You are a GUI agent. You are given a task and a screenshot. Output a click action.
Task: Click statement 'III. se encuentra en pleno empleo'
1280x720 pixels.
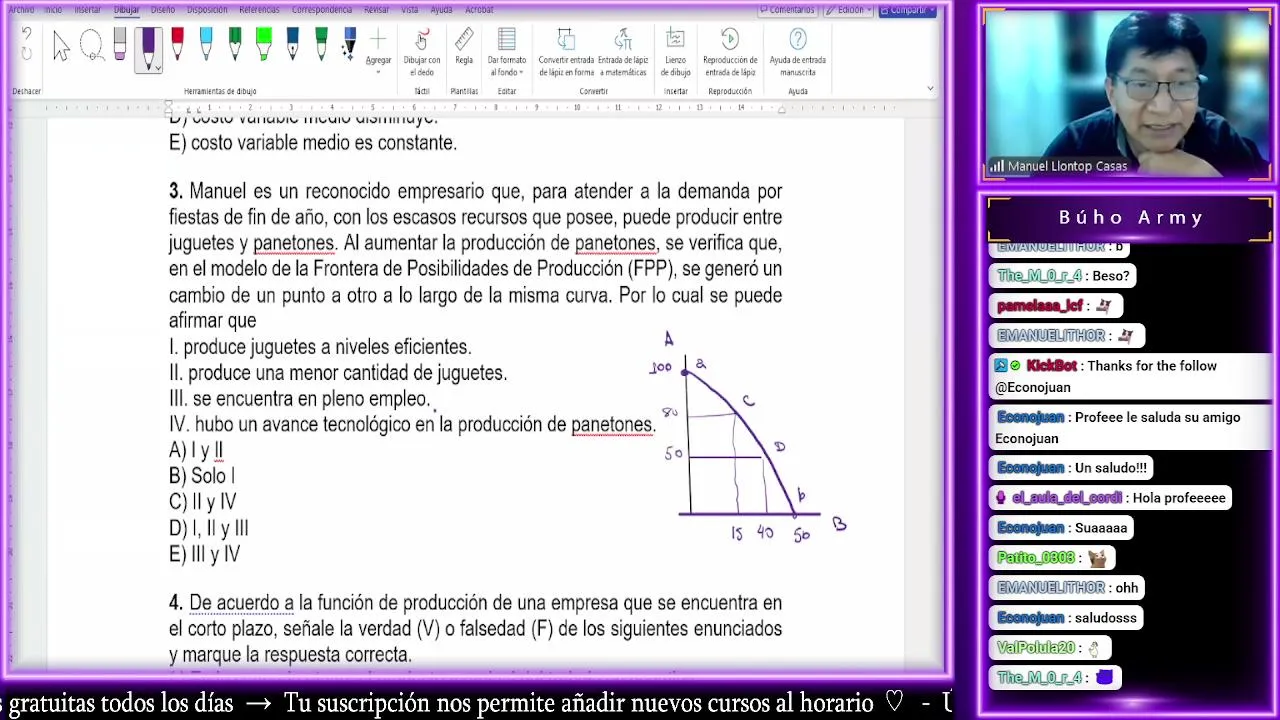tap(299, 399)
